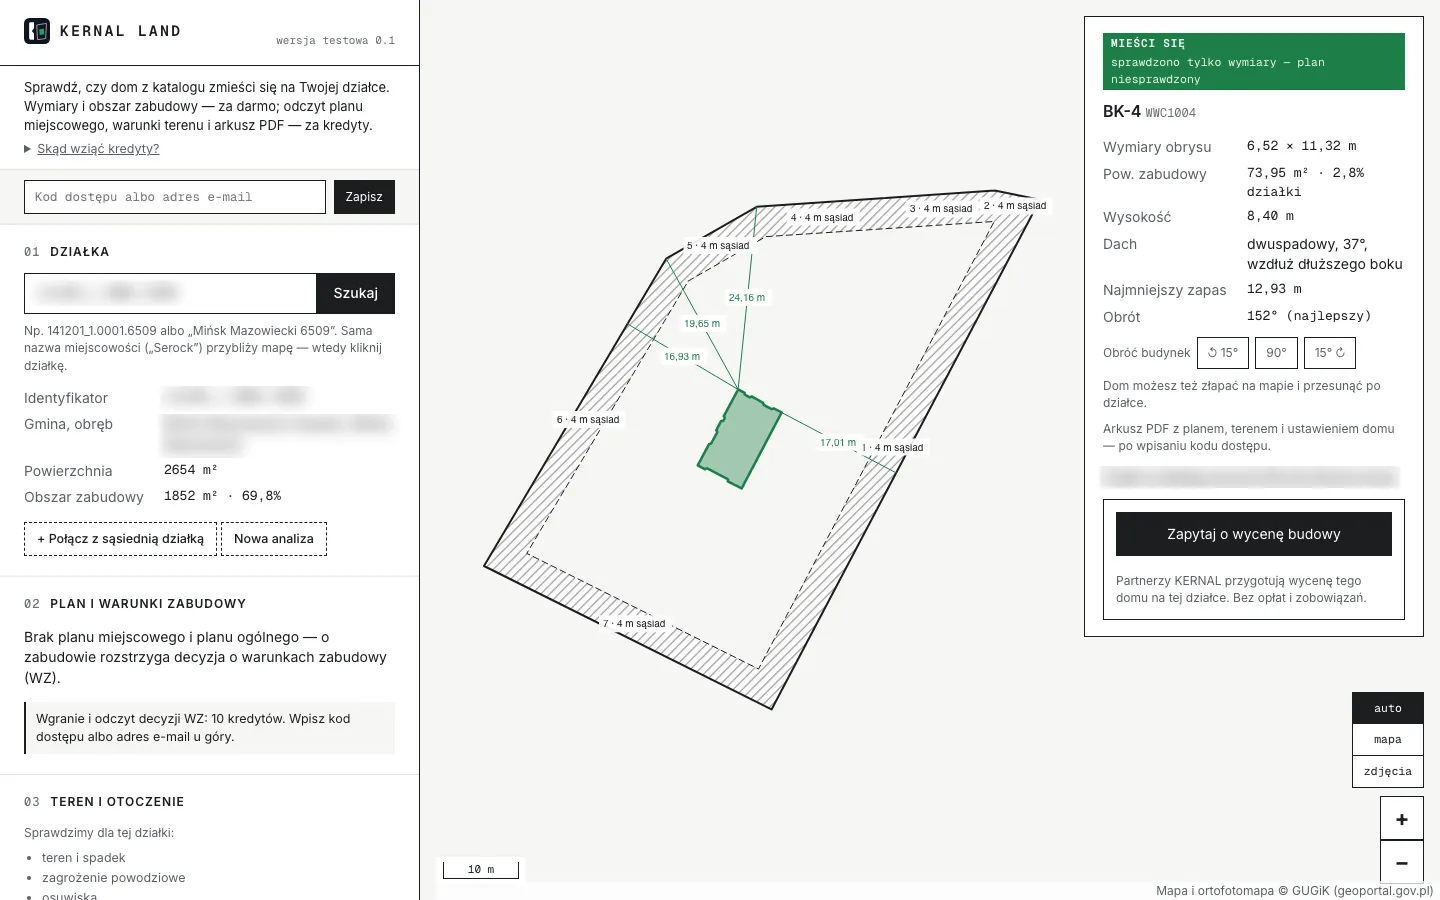Click boundary label "2 · 4 m sąsiad"
The image size is (1440, 900).
click(x=1015, y=206)
